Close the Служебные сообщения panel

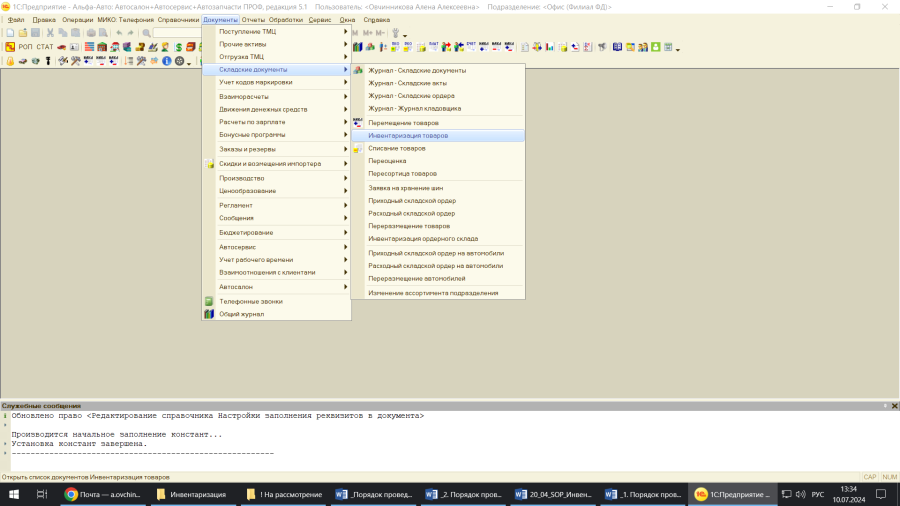894,406
